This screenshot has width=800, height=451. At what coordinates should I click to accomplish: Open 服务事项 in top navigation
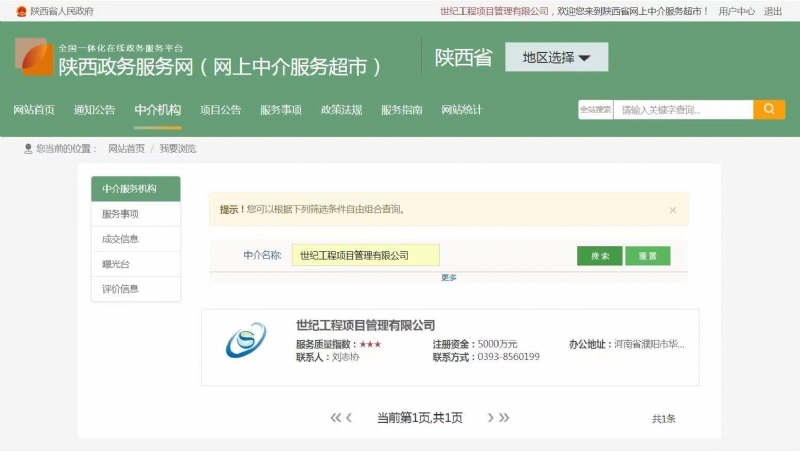click(281, 110)
